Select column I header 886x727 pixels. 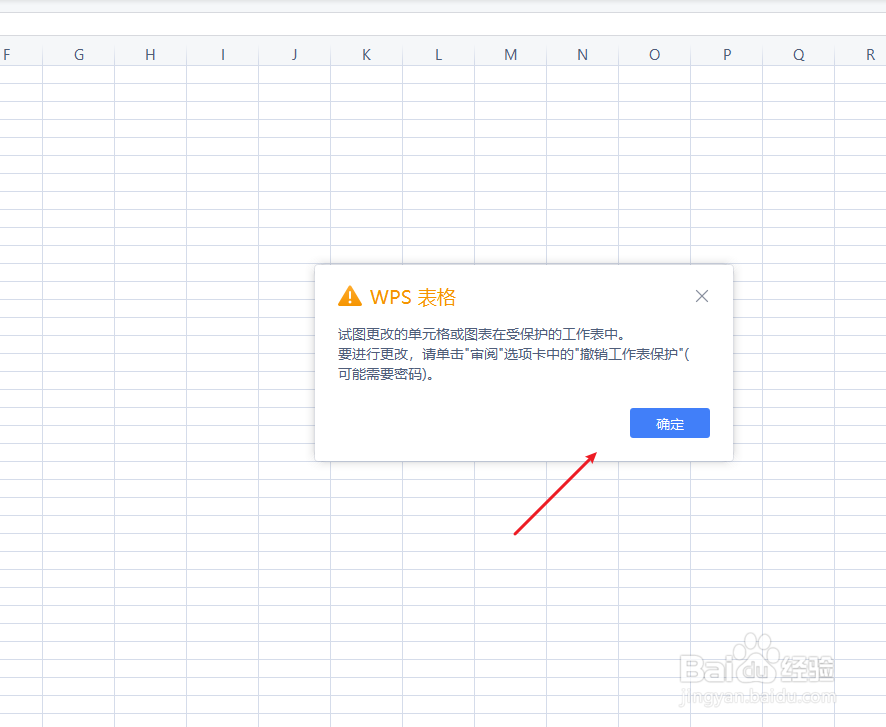click(x=223, y=55)
